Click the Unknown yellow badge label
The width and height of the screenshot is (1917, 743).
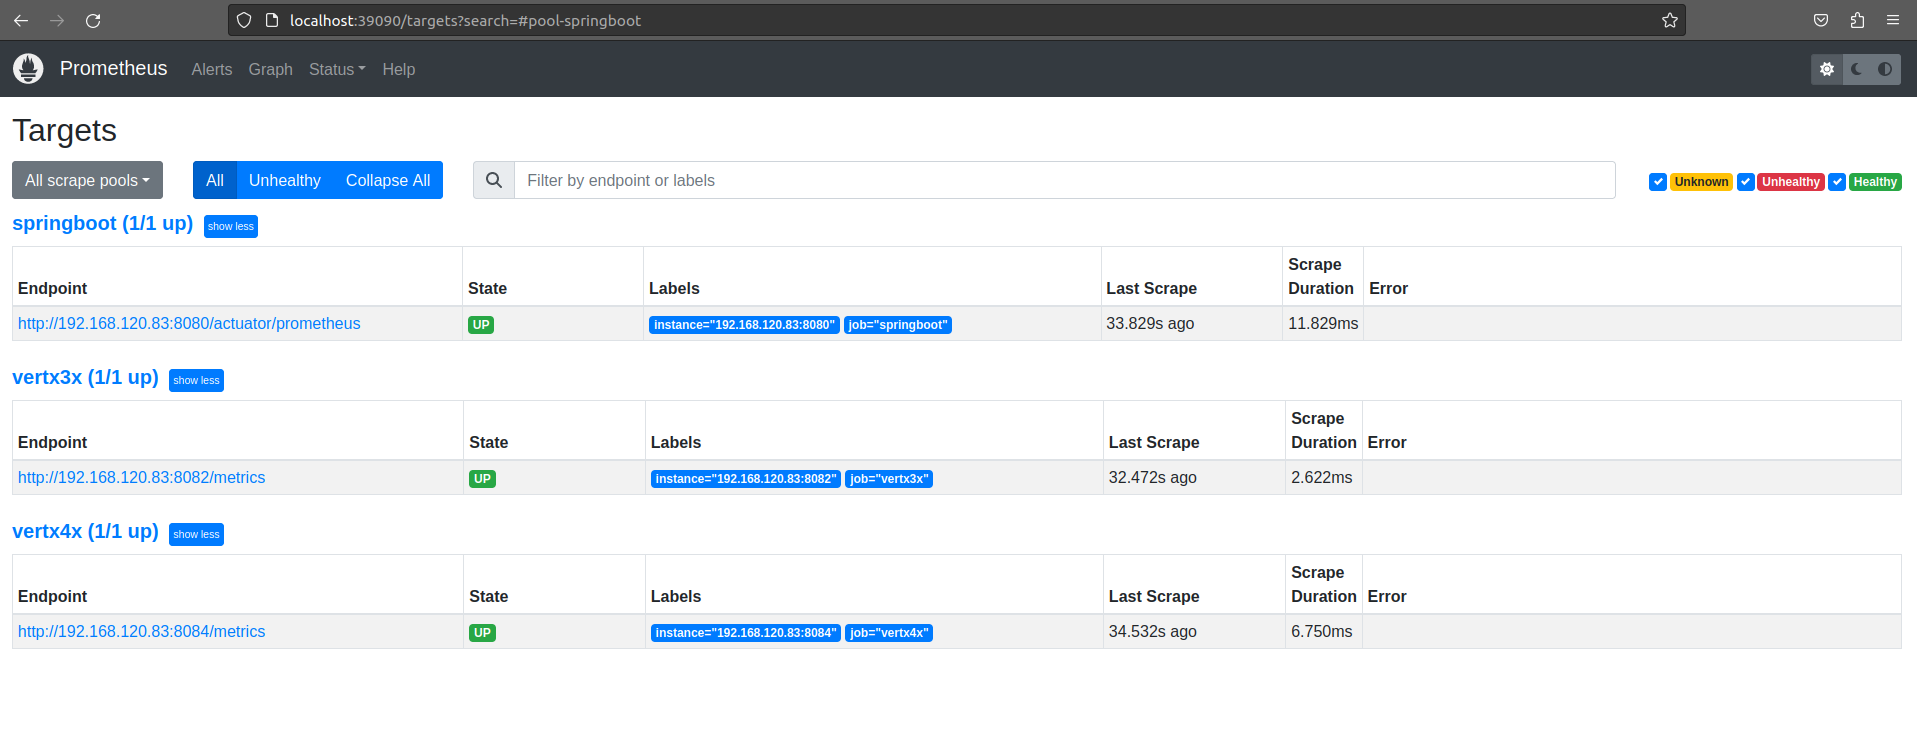(1701, 182)
